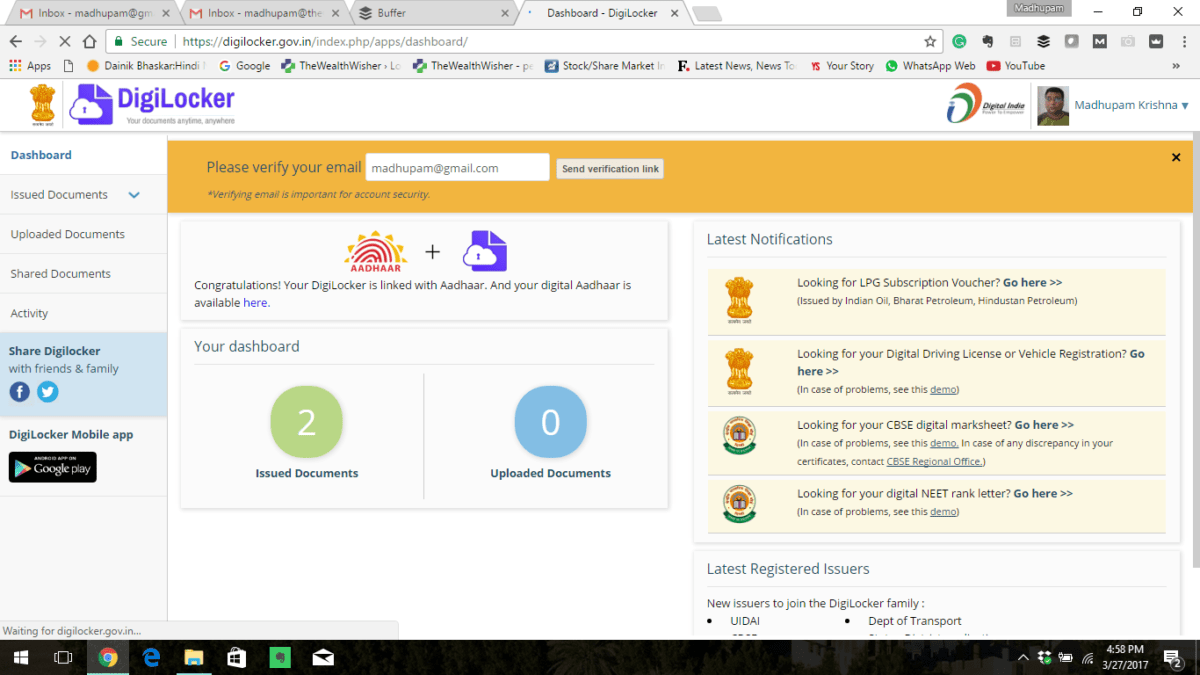Open the Buffer extension icon
The width and height of the screenshot is (1200, 675).
[1044, 42]
